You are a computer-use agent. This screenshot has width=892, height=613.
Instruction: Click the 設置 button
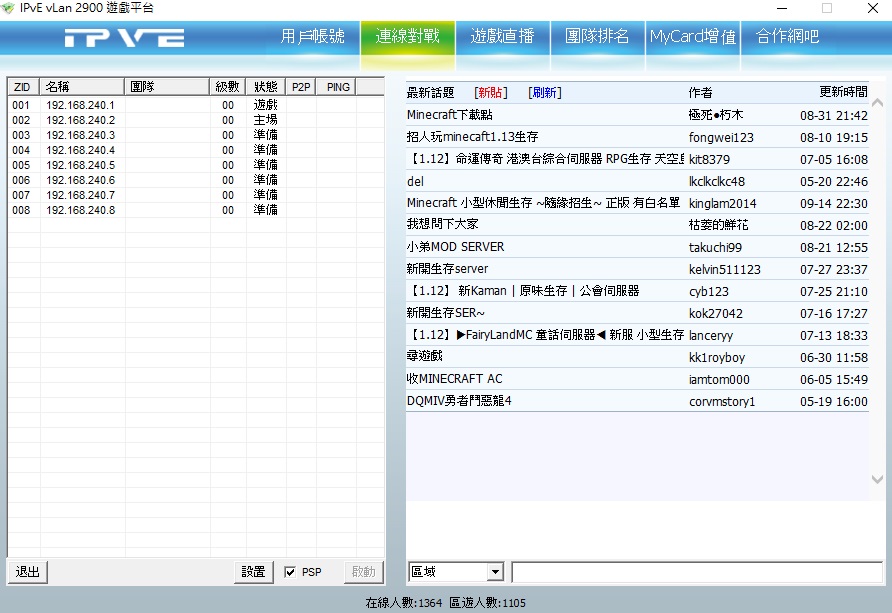point(254,572)
